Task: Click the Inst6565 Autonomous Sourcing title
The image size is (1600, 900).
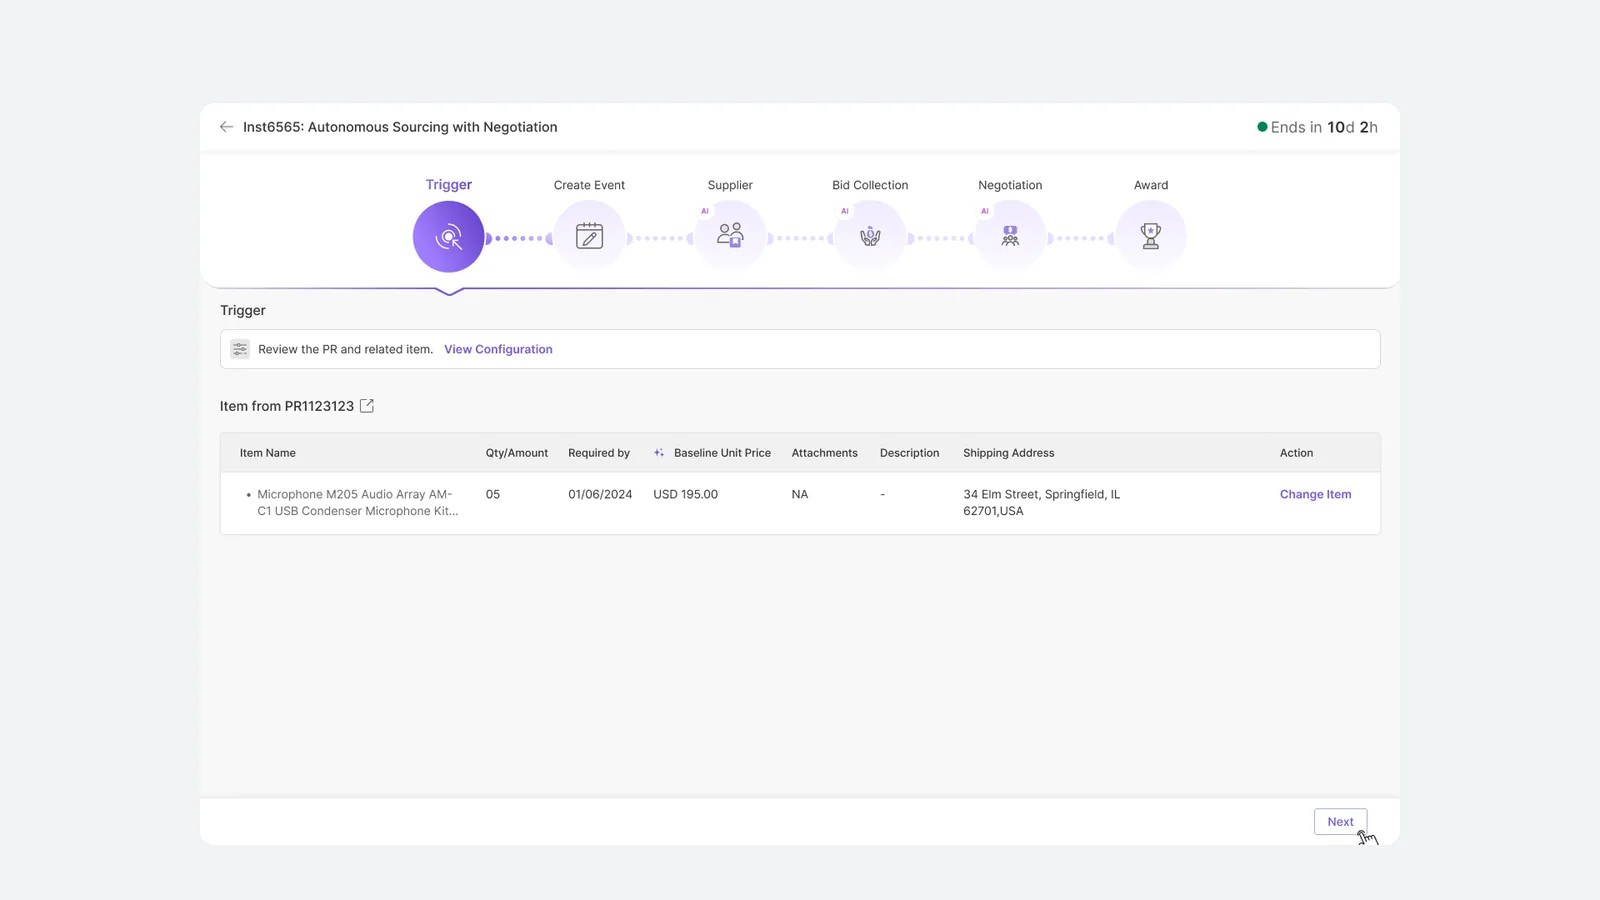Action: 400,127
